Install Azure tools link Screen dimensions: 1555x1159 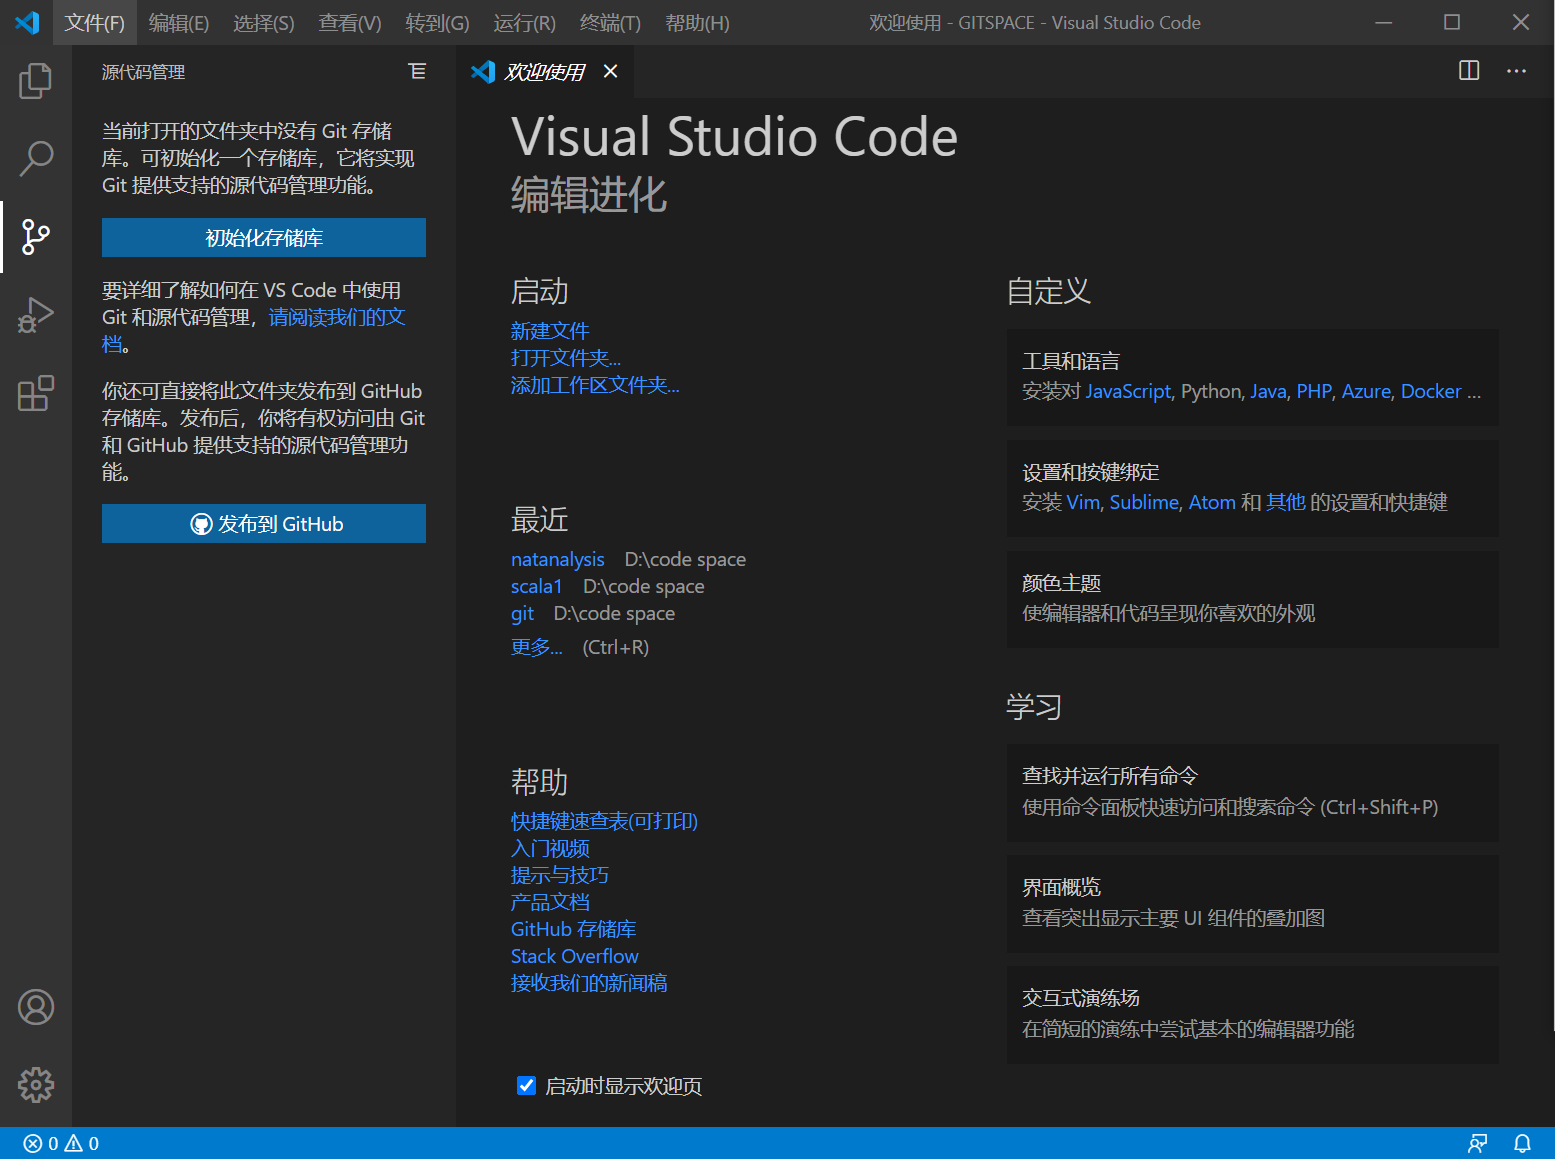point(1366,391)
